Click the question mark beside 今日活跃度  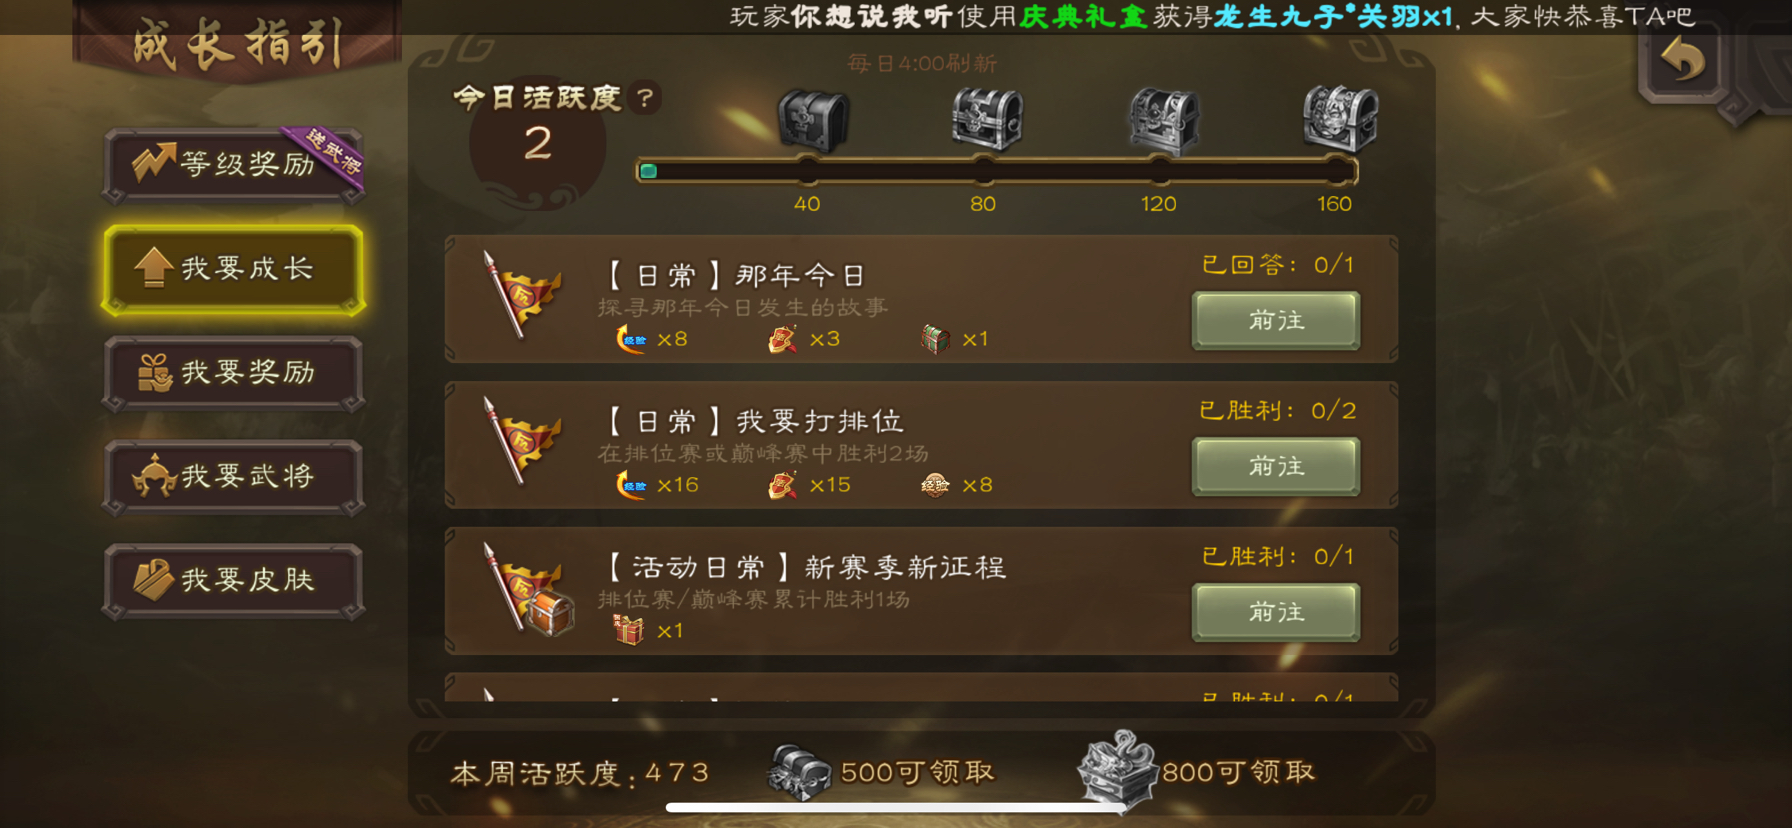click(x=646, y=98)
